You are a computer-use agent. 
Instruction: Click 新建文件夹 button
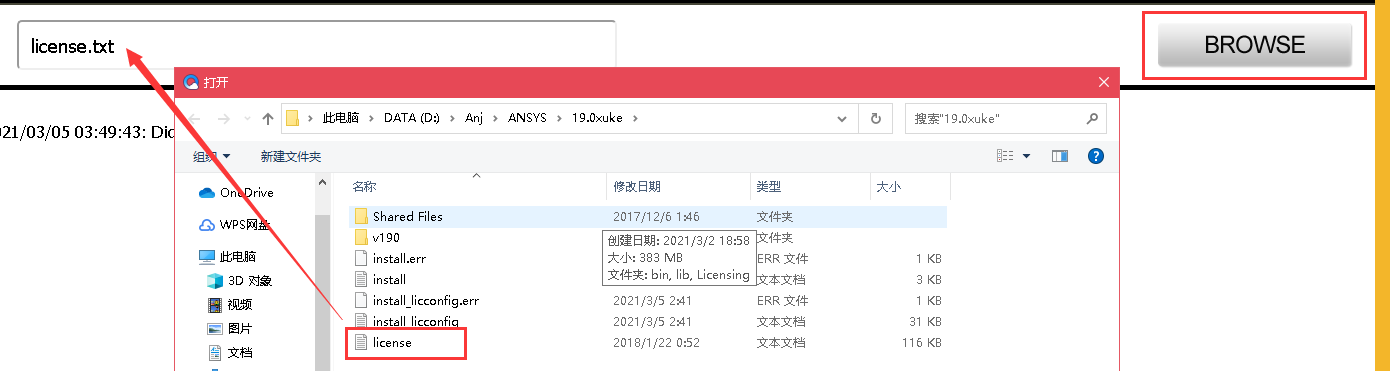pos(291,156)
